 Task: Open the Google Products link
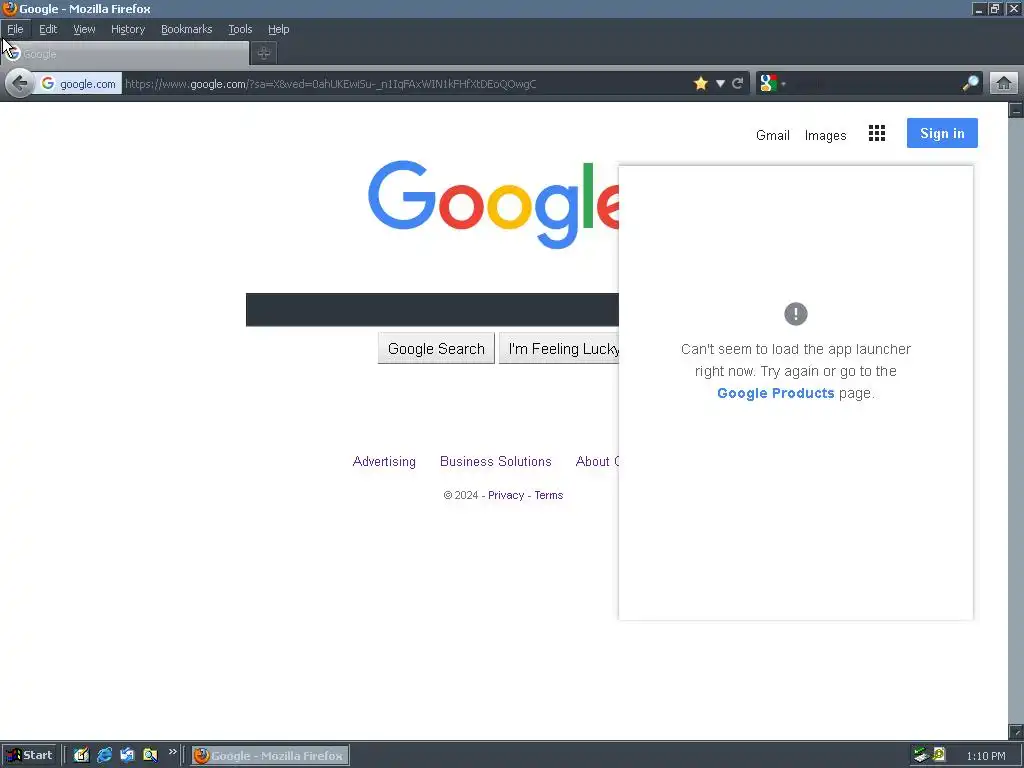pyautogui.click(x=776, y=393)
